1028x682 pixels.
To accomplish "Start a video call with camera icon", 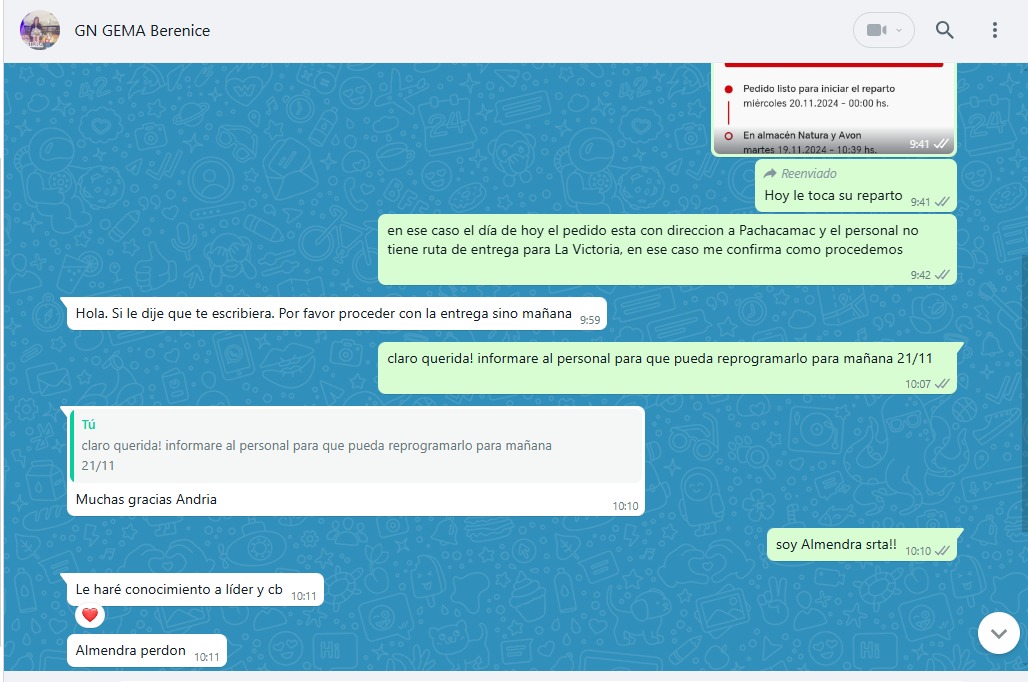I will point(876,30).
